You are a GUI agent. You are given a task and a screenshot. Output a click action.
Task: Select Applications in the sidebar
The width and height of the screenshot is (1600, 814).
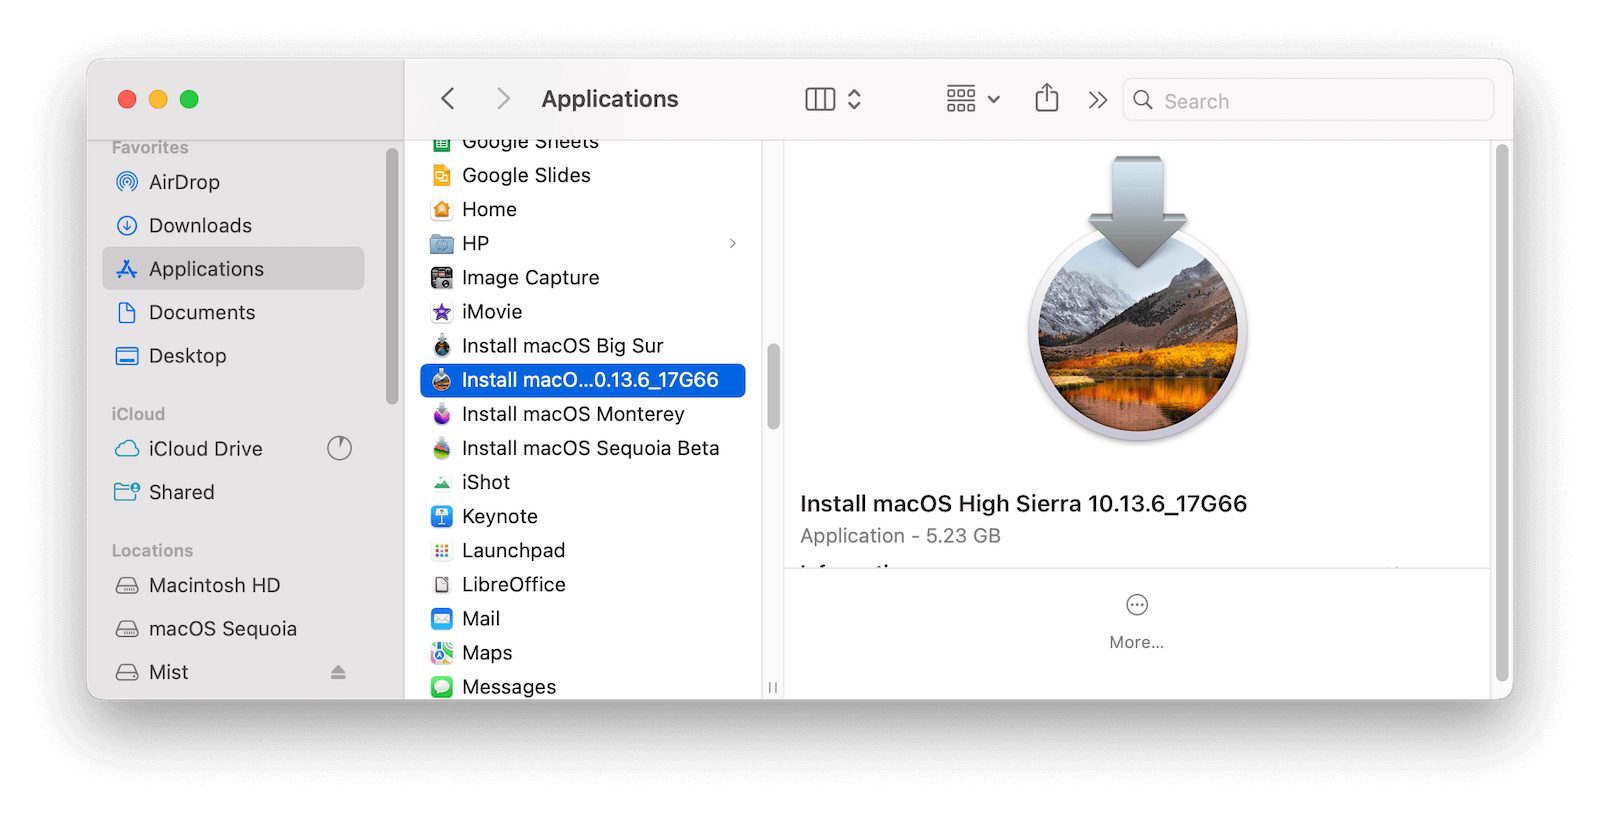pos(233,269)
